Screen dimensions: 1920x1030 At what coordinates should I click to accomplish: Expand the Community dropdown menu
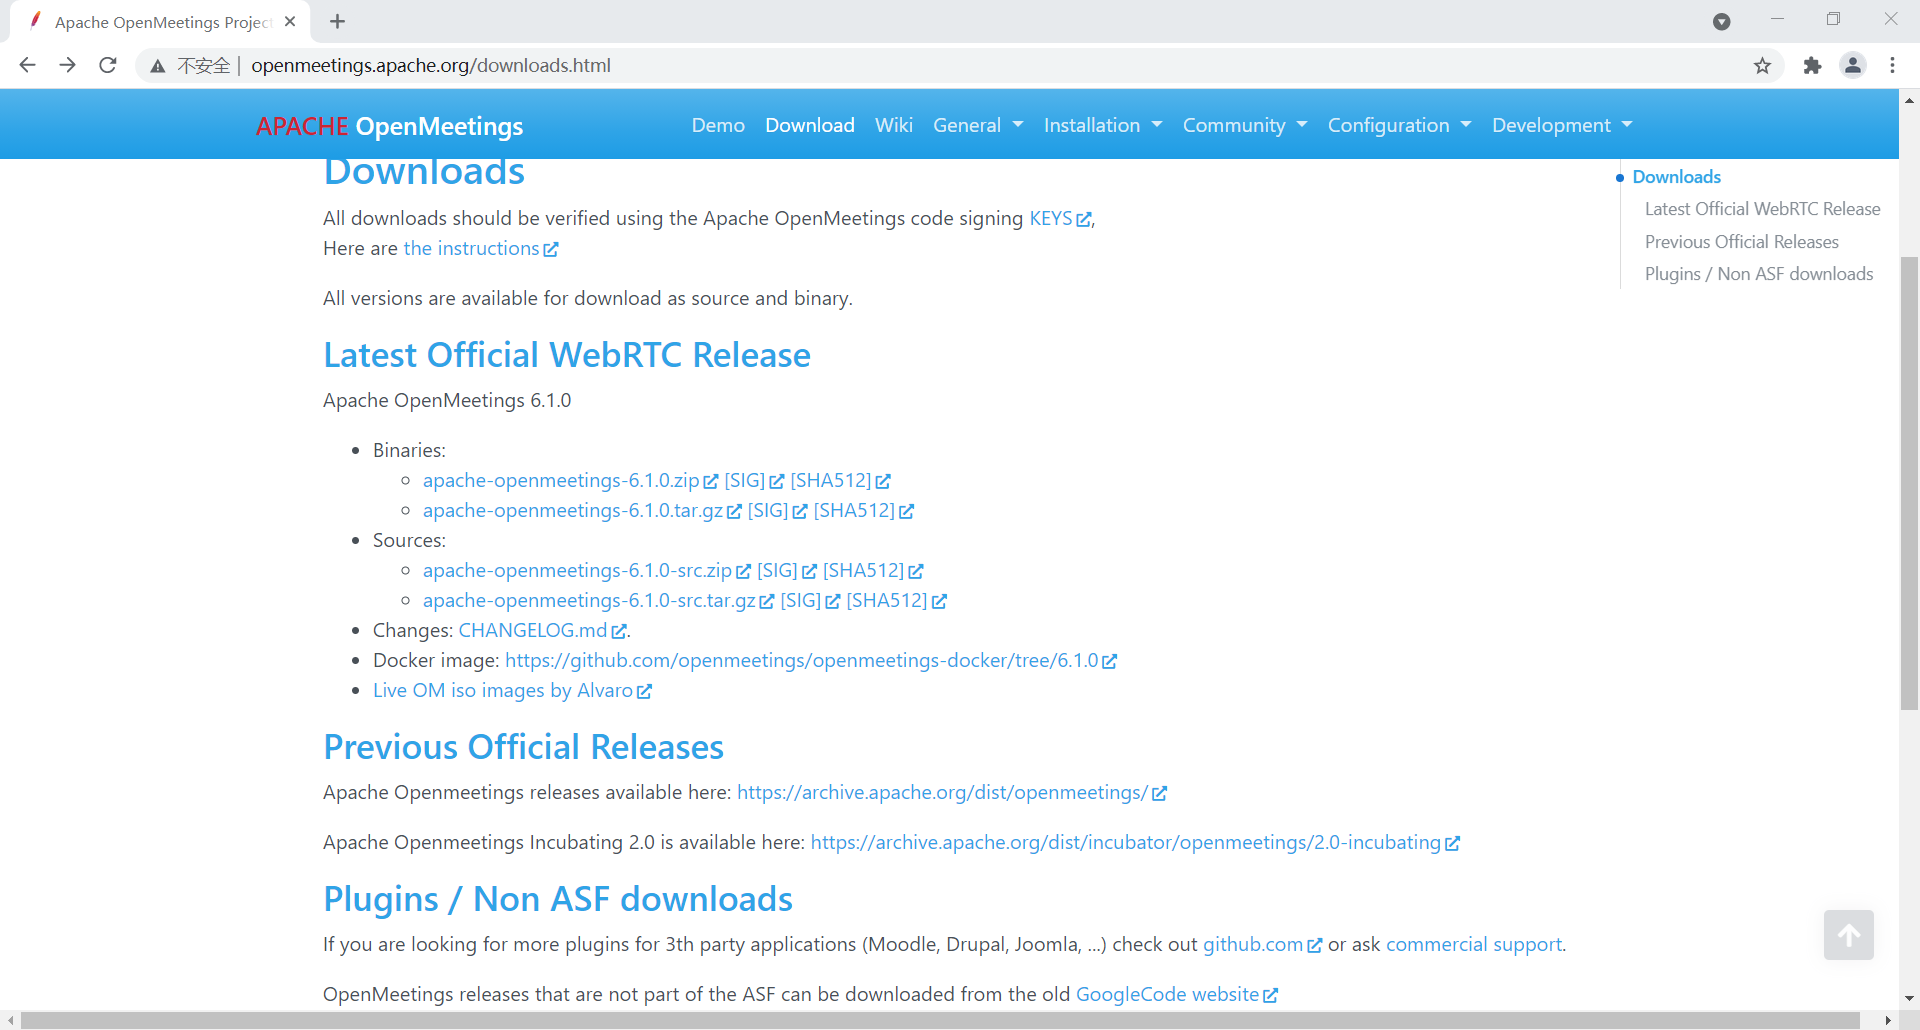click(1245, 125)
